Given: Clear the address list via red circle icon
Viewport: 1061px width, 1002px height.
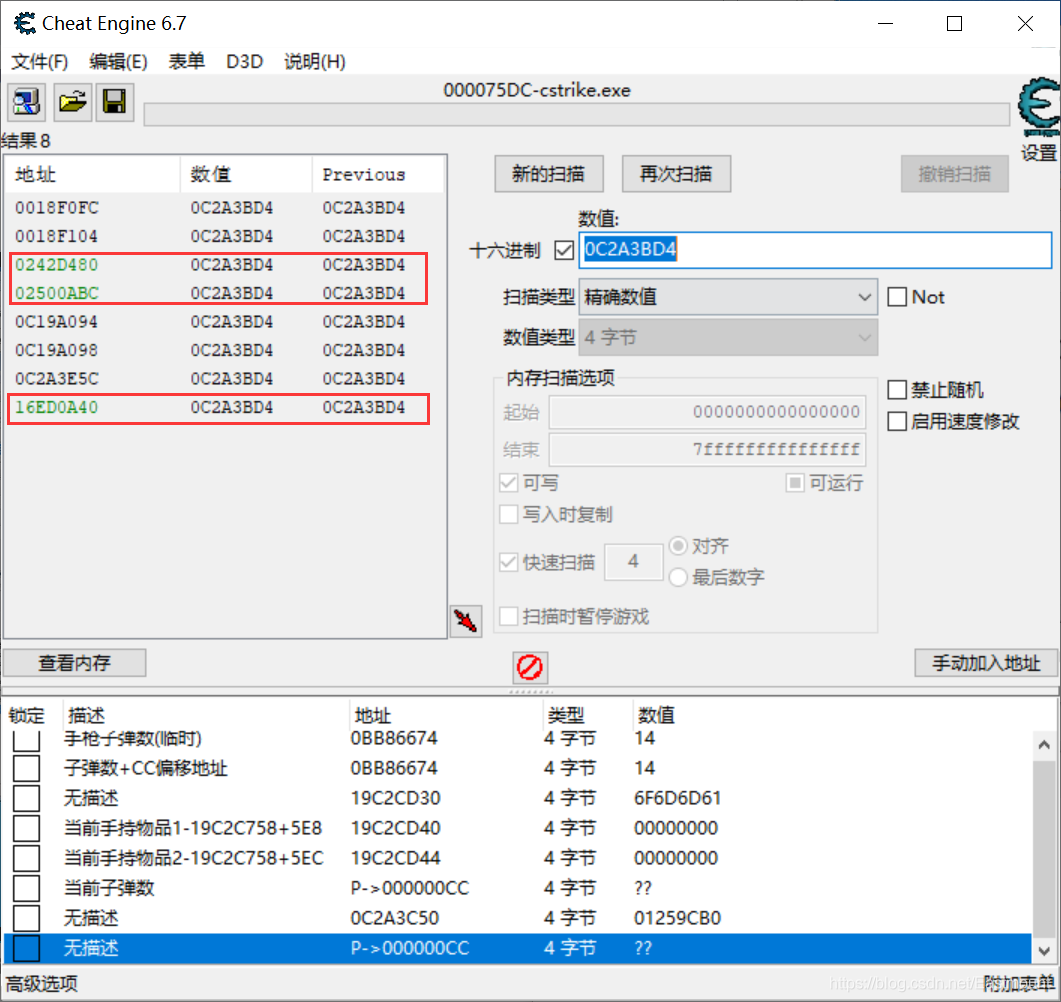Looking at the screenshot, I should click(x=530, y=667).
